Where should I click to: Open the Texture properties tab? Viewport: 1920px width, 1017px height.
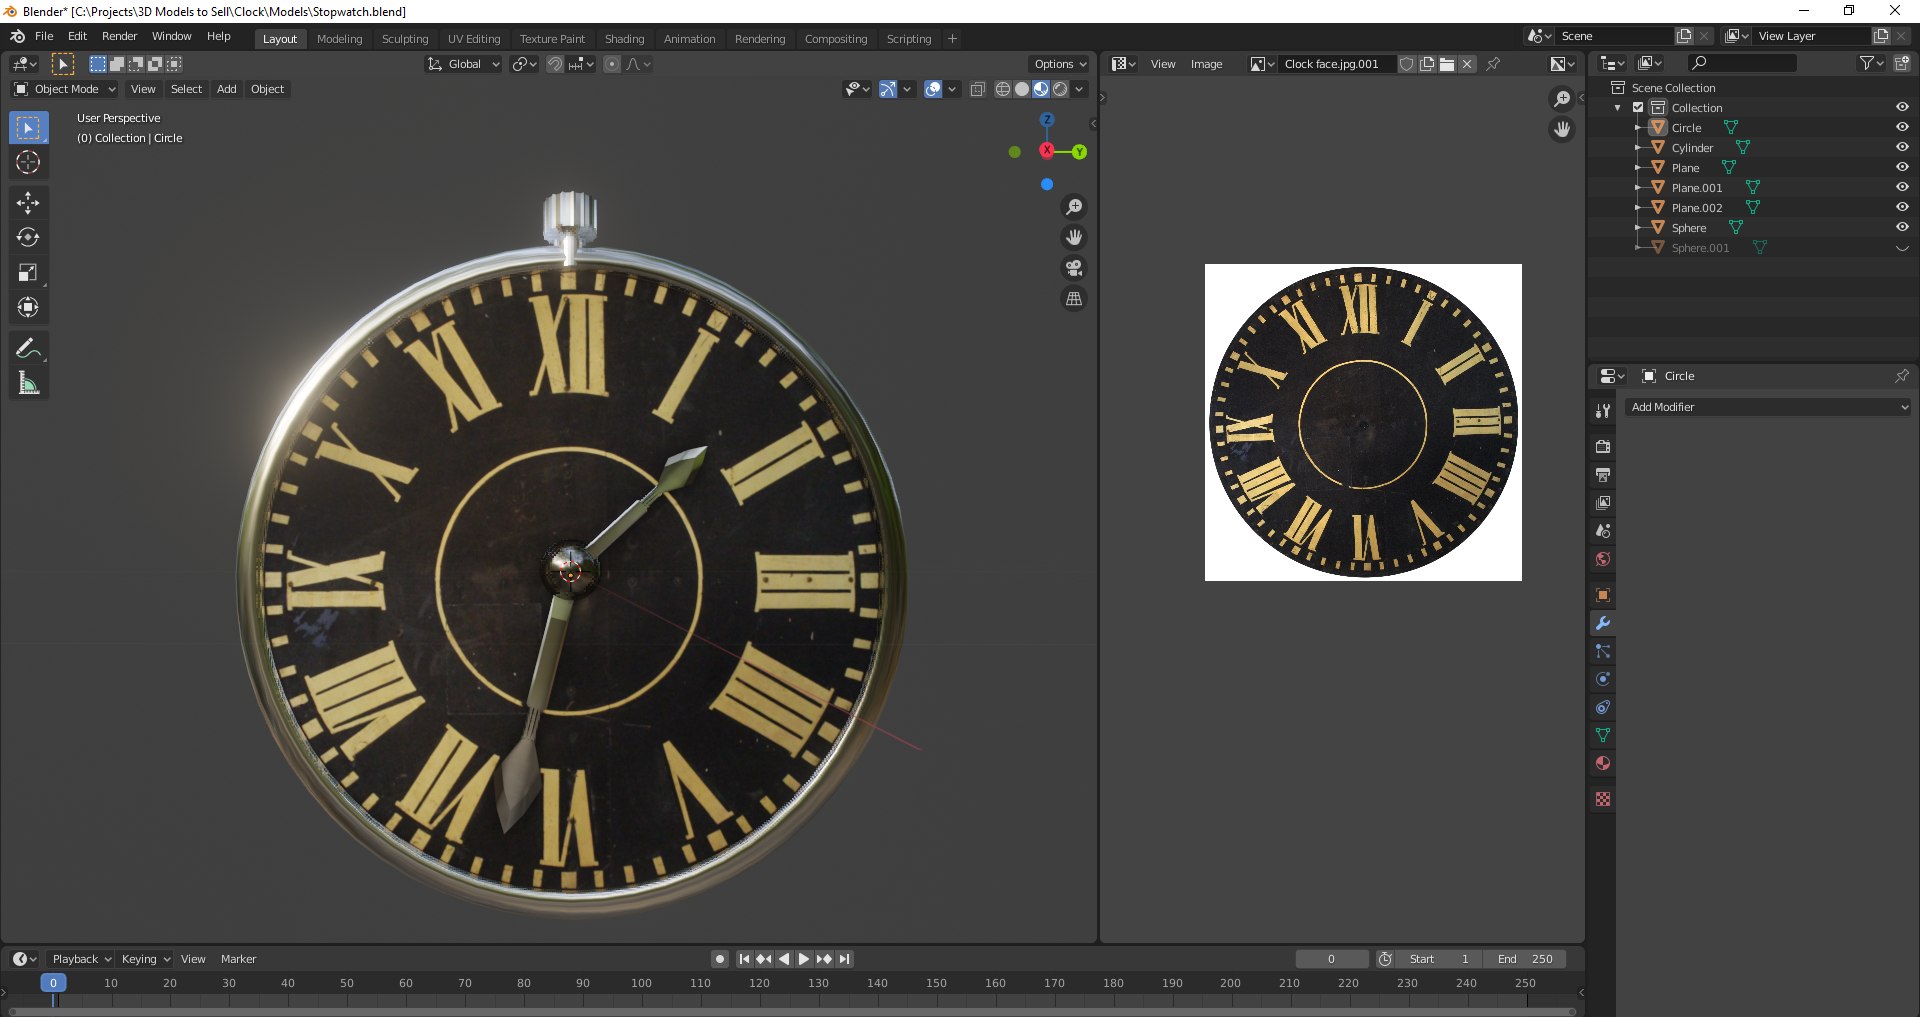click(x=1603, y=799)
